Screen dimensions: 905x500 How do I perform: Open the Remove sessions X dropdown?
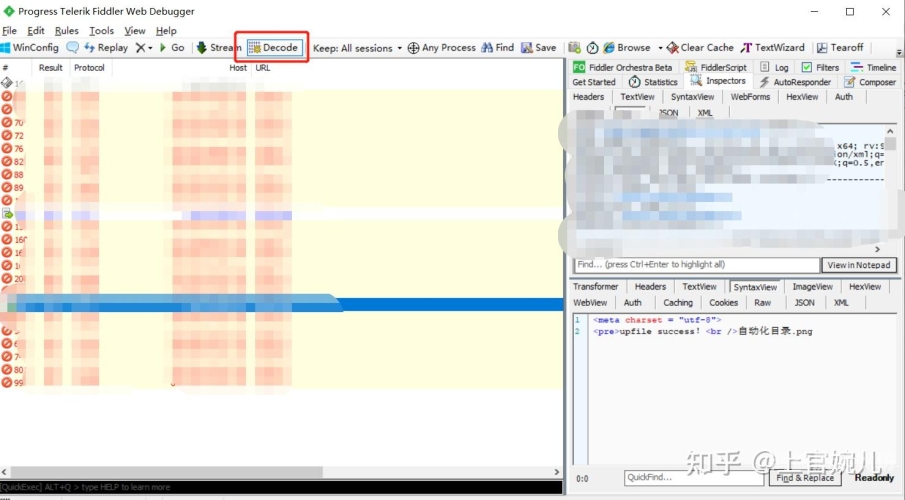pos(143,48)
